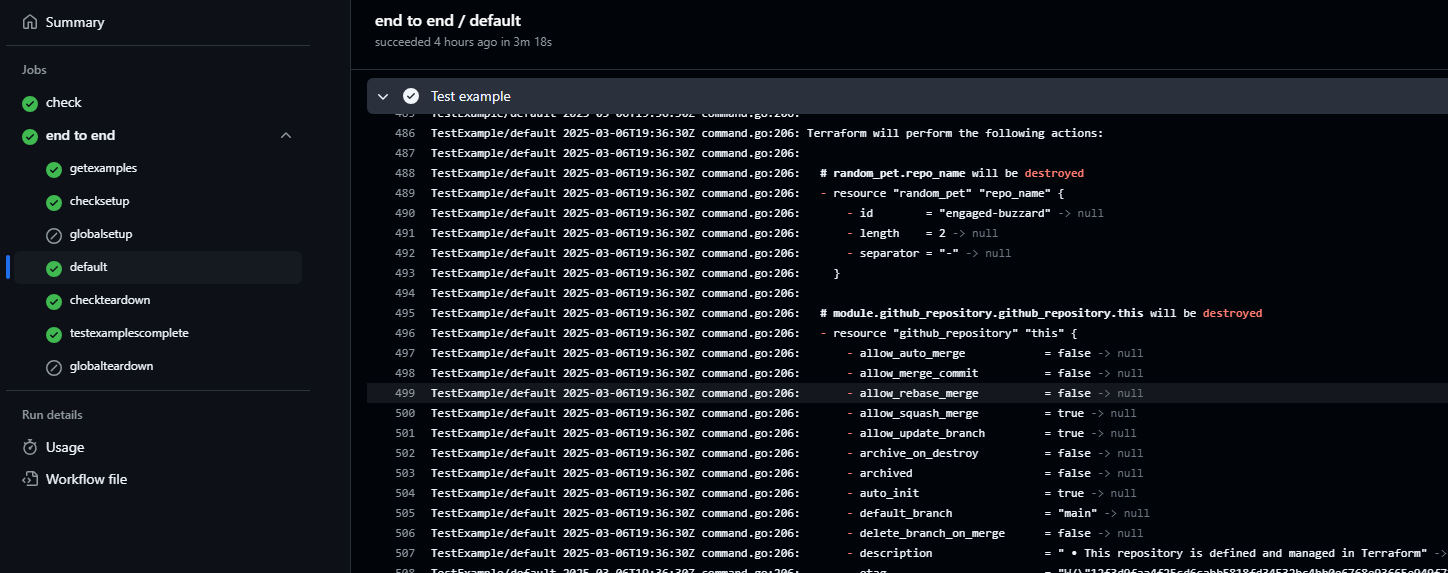This screenshot has height=573, width=1448.
Task: Click the allow_squash_merge log entry
Action: 907,413
